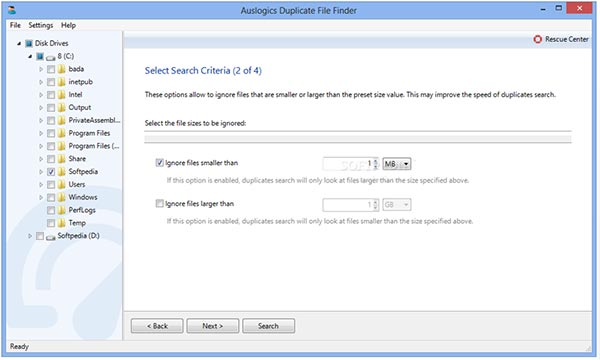Select Program Files (... tree item

94,146
